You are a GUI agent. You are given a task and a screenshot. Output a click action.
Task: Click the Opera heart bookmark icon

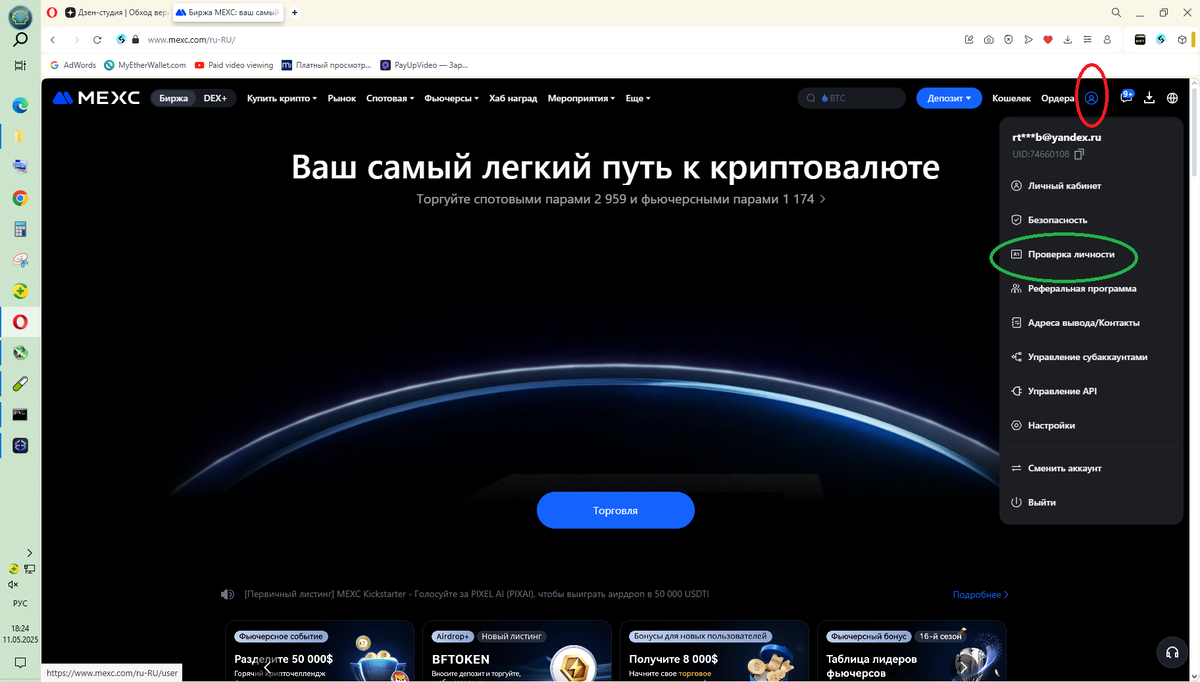pyautogui.click(x=1048, y=40)
